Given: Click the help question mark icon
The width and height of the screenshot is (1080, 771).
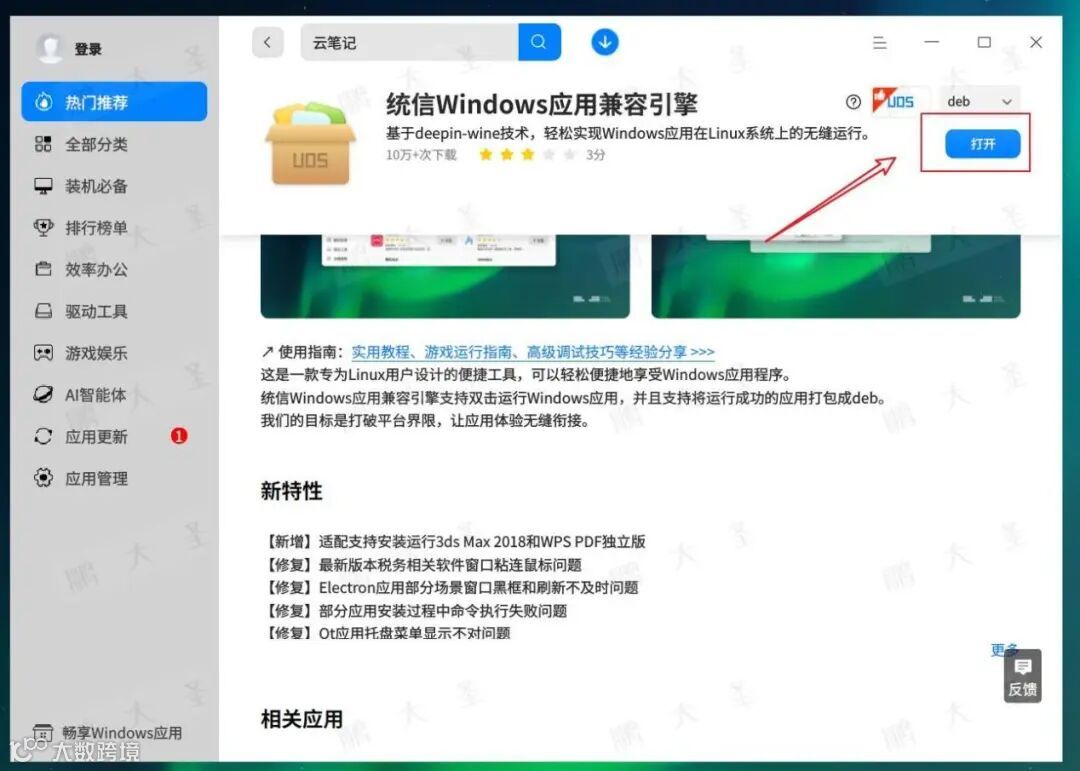Looking at the screenshot, I should pos(853,102).
